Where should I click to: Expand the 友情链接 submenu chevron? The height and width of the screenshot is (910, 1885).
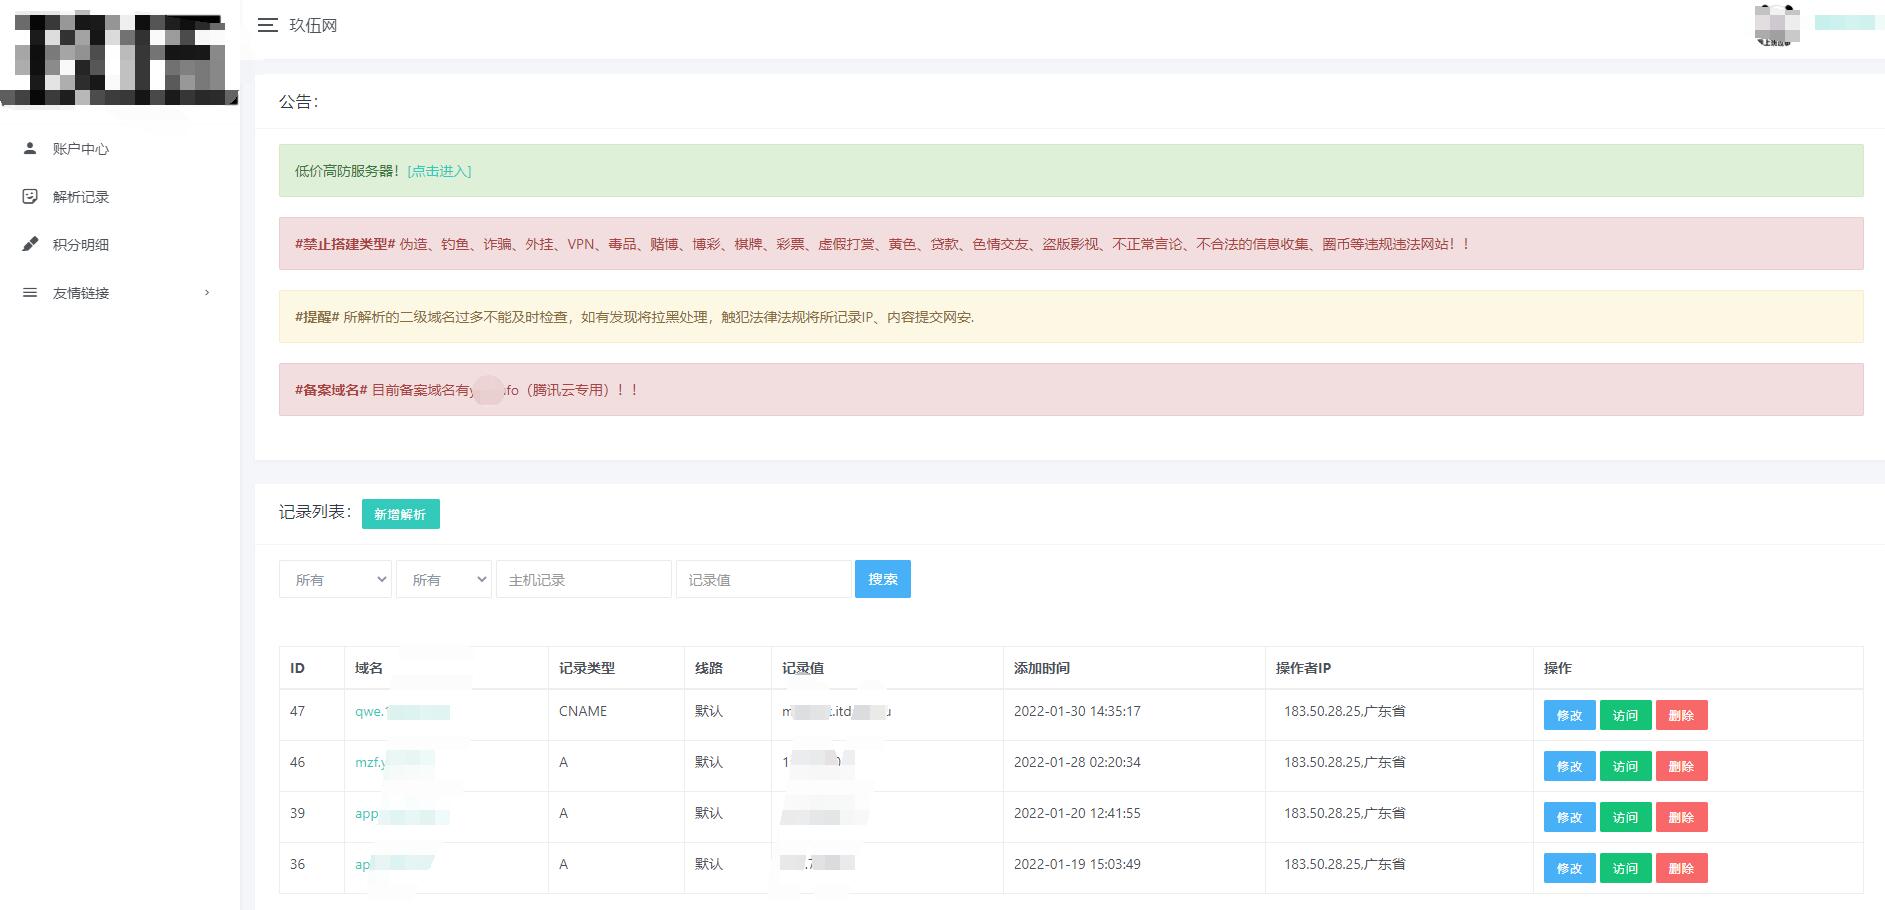(x=207, y=293)
